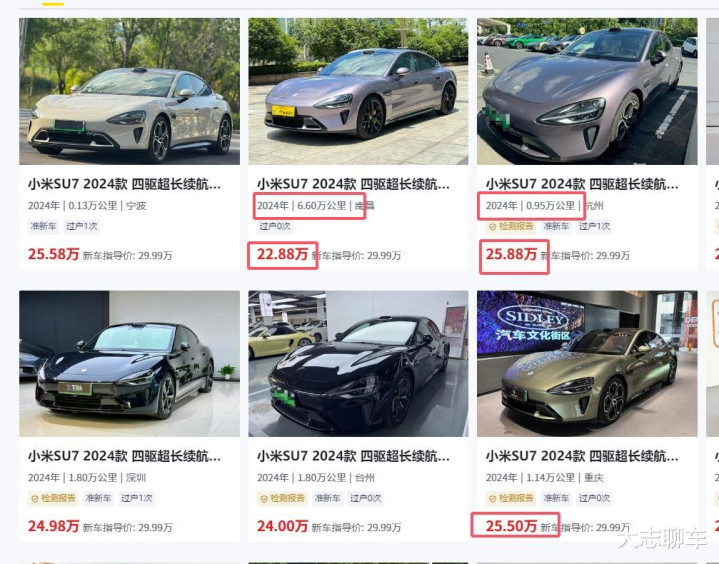
Task: Click the title of the 25.50万 listing
Action: (x=582, y=456)
